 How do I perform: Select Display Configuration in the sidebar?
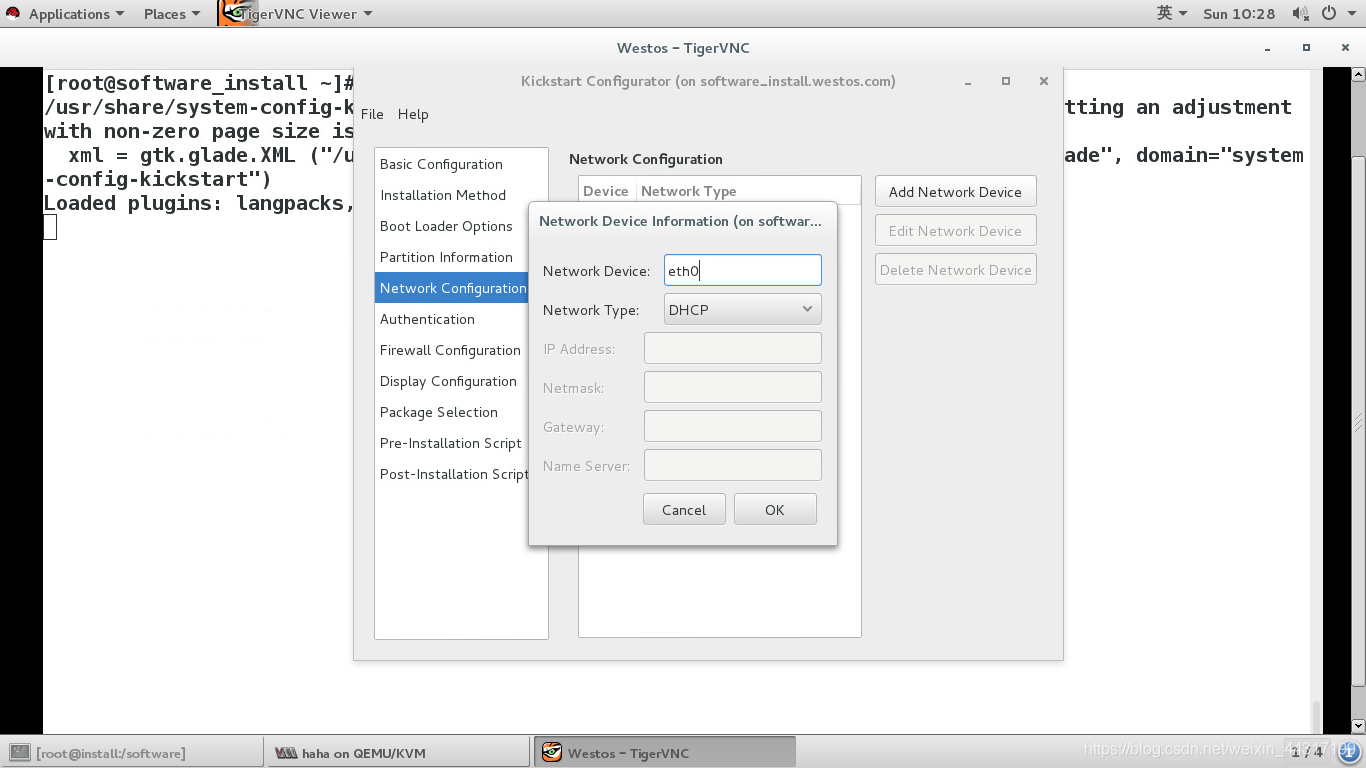[x=452, y=381]
